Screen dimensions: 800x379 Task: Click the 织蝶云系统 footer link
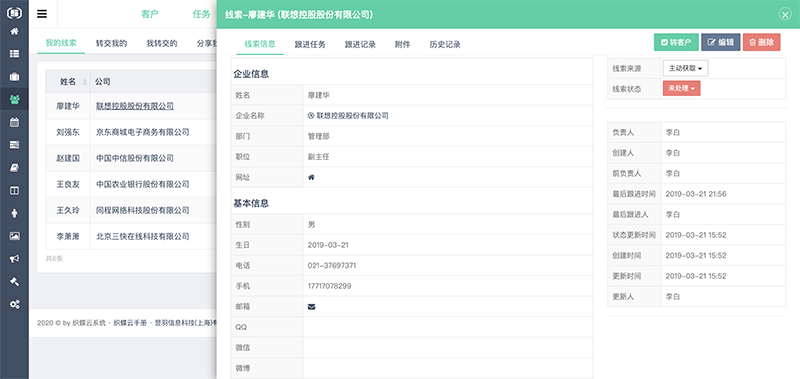pos(89,322)
